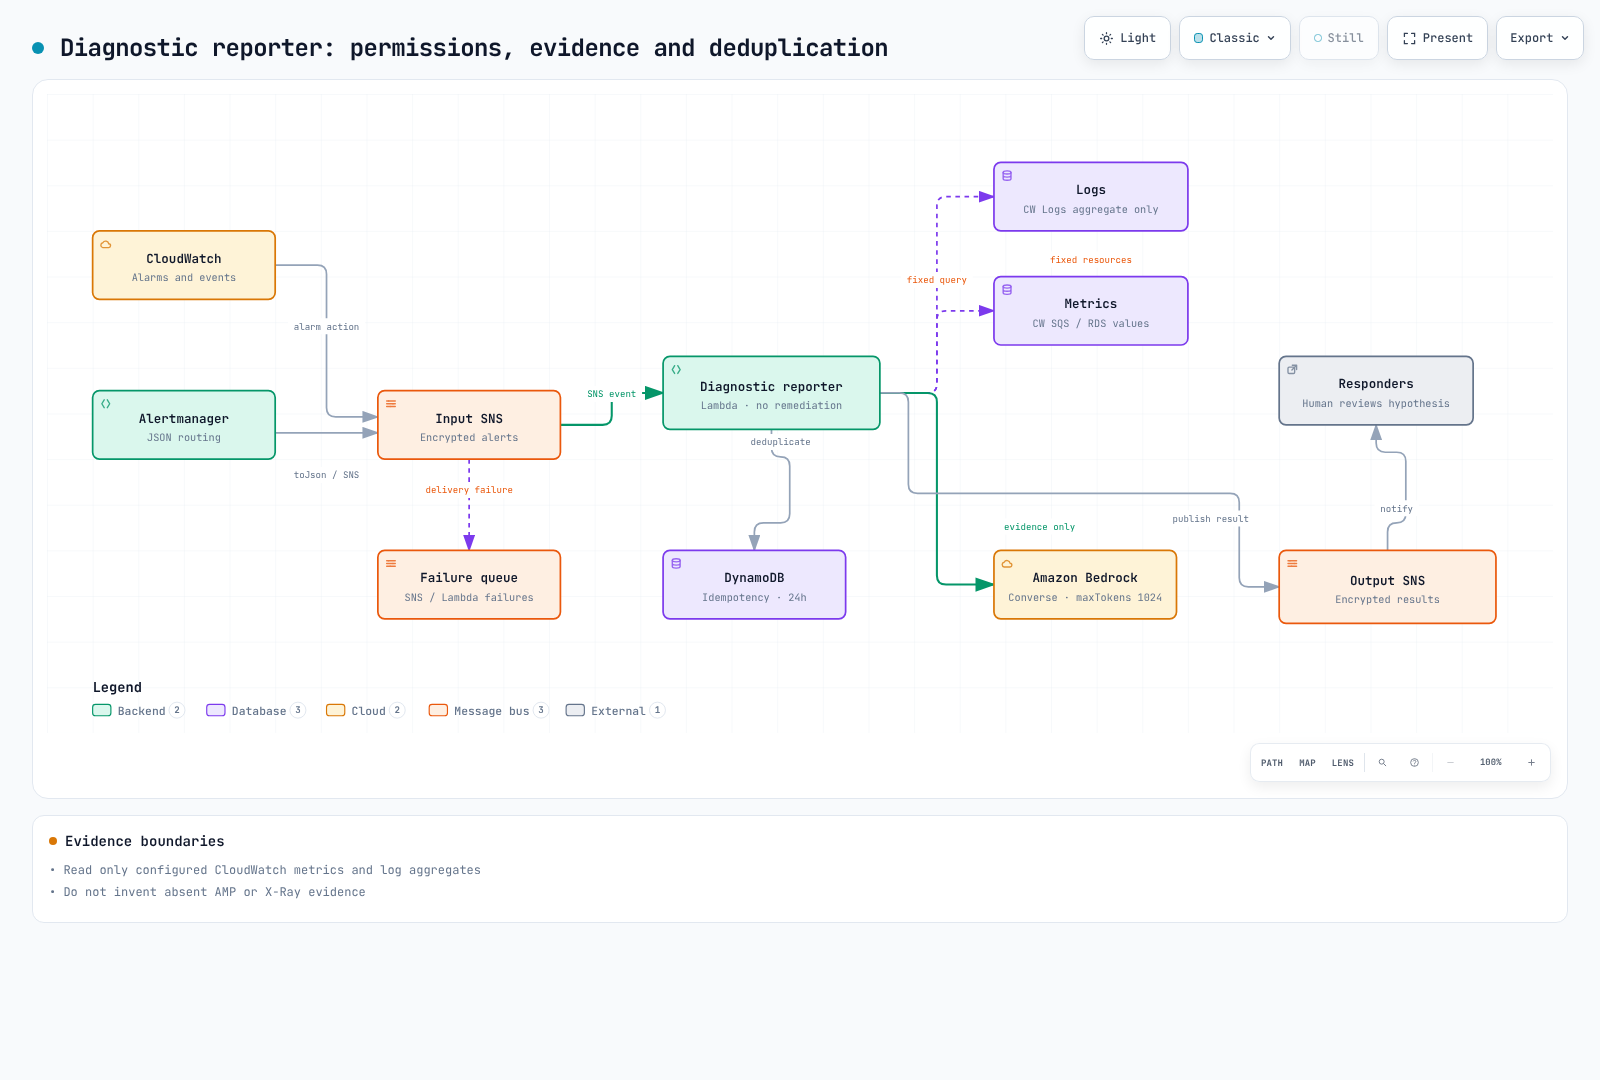This screenshot has height=1080, width=1600.
Task: Toggle Database category in the legend
Action: (x=255, y=711)
